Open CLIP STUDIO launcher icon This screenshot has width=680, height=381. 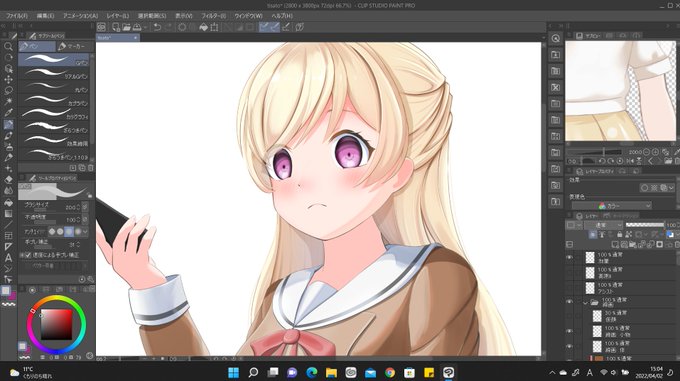101,27
